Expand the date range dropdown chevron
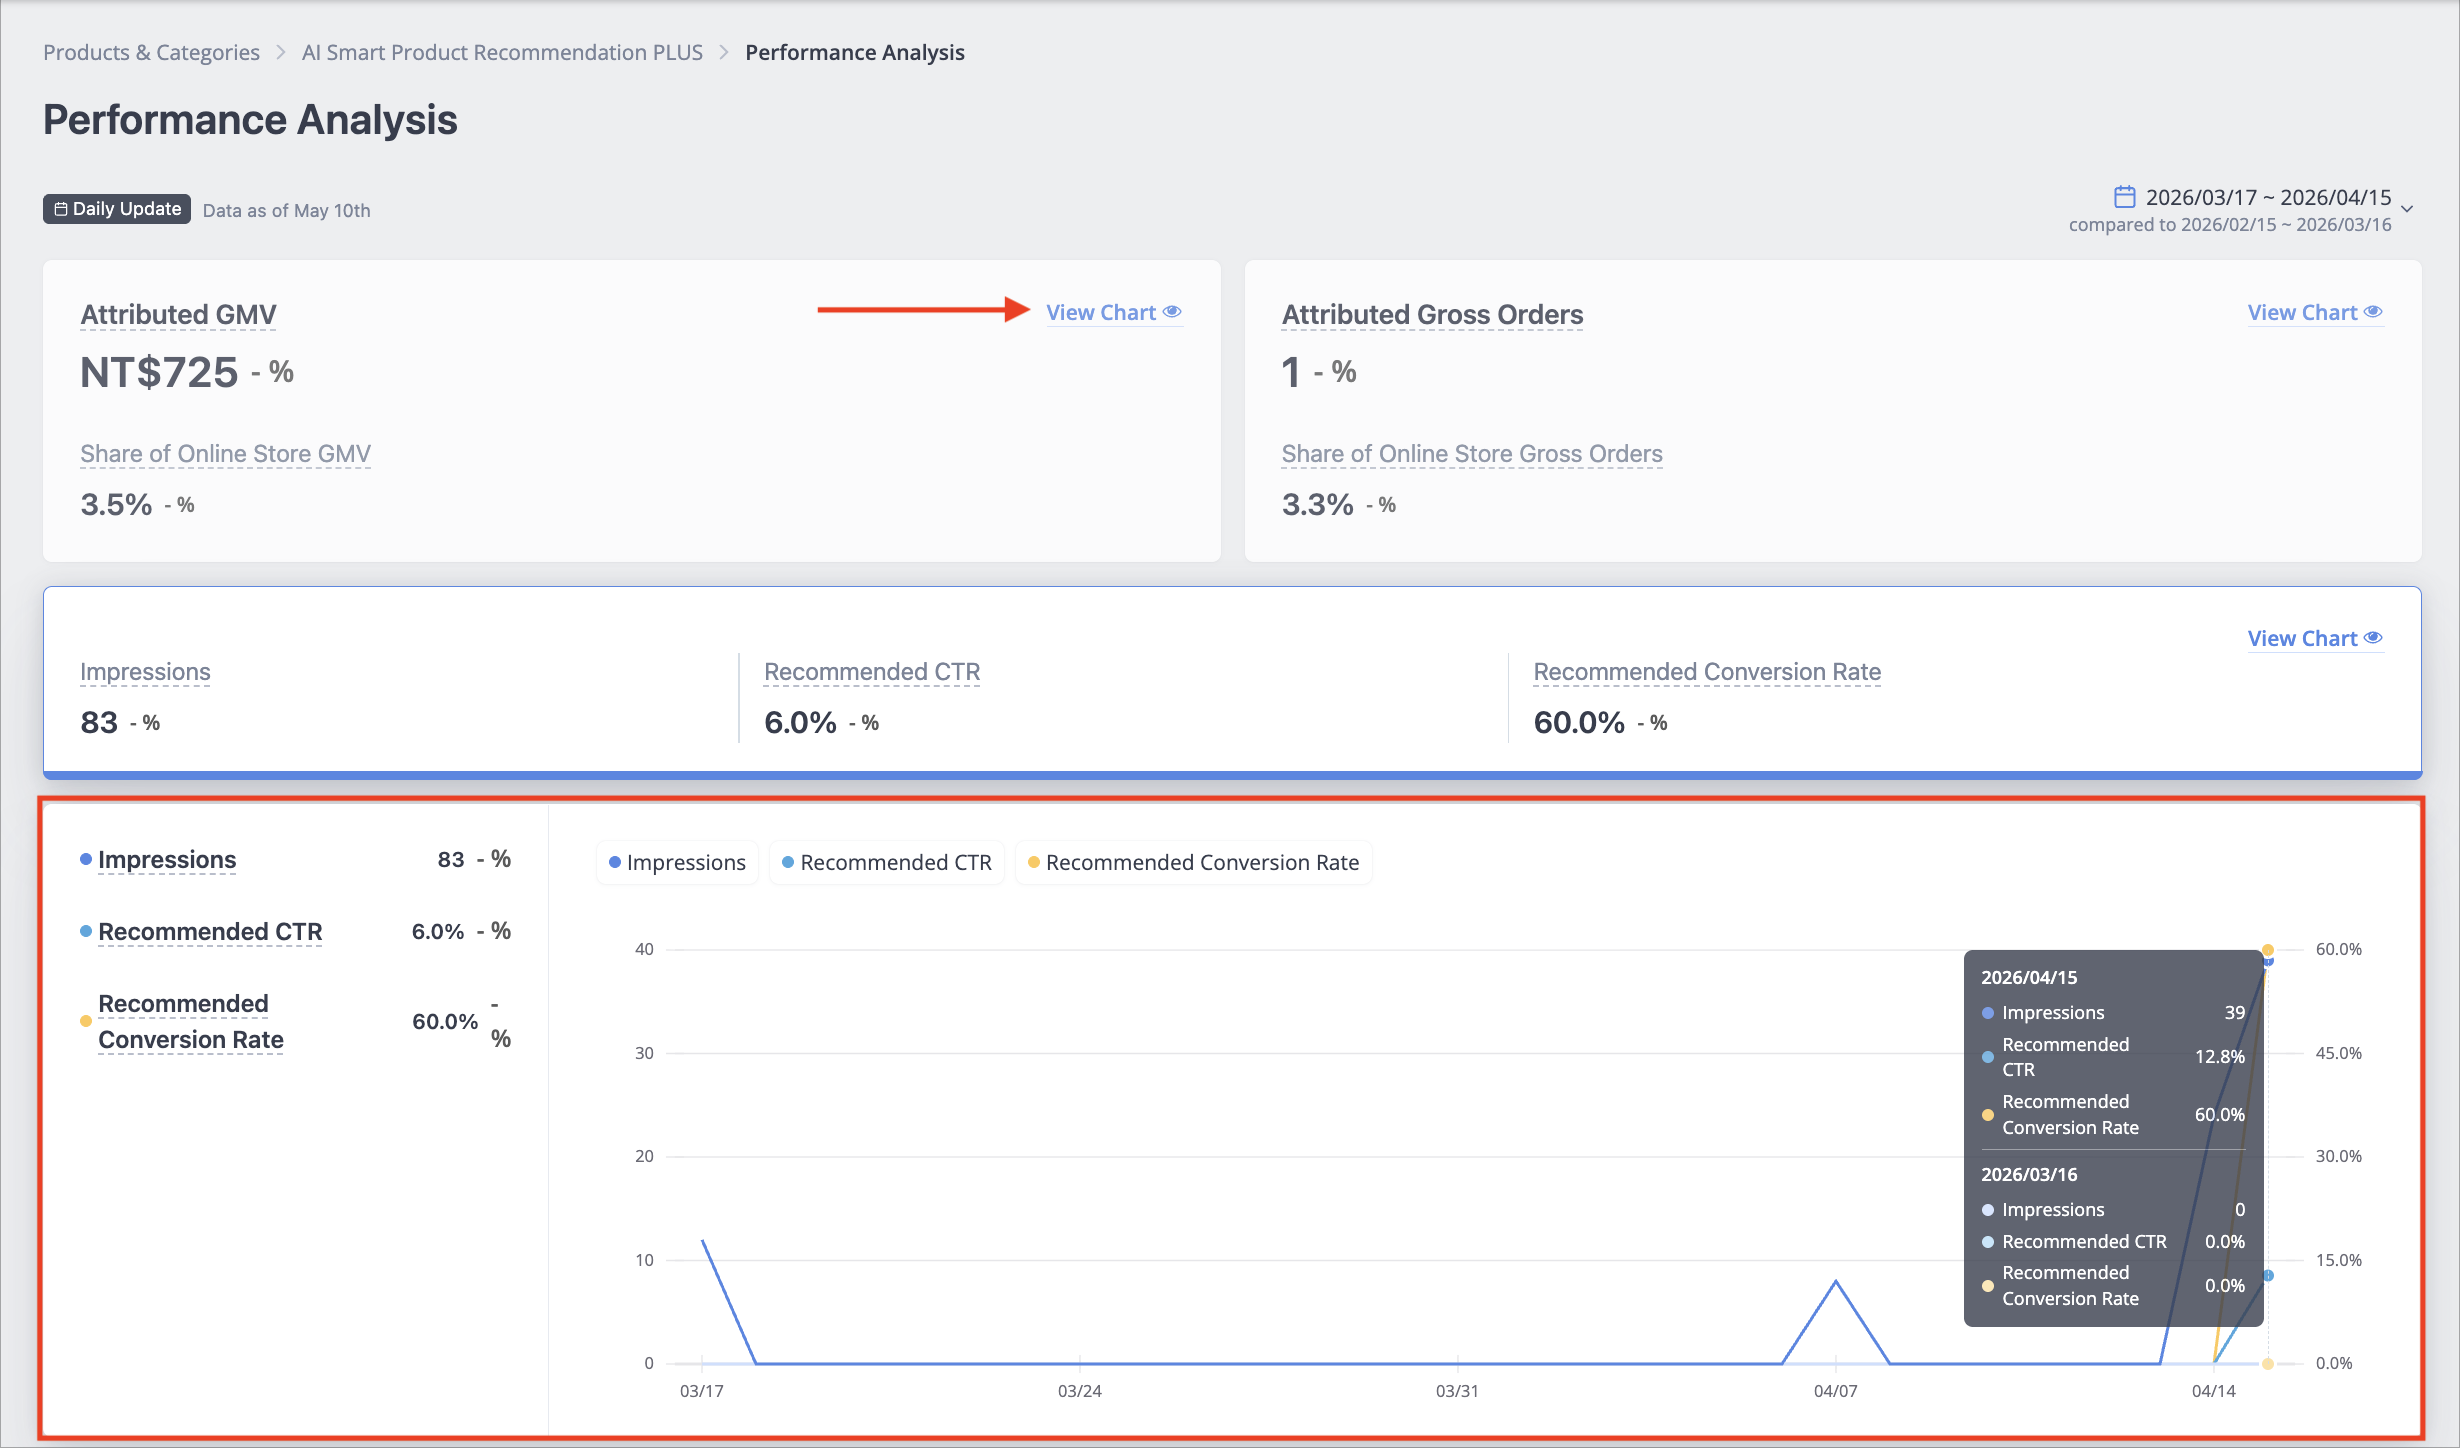The height and width of the screenshot is (1448, 2460). point(2408,209)
